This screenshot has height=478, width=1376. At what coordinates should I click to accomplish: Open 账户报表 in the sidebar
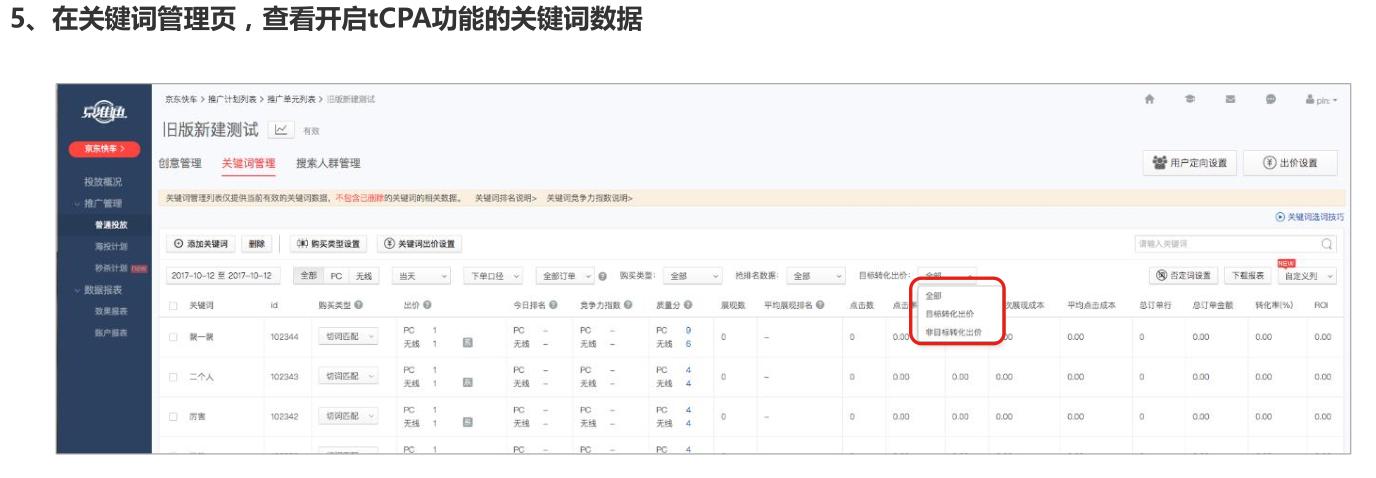point(109,331)
